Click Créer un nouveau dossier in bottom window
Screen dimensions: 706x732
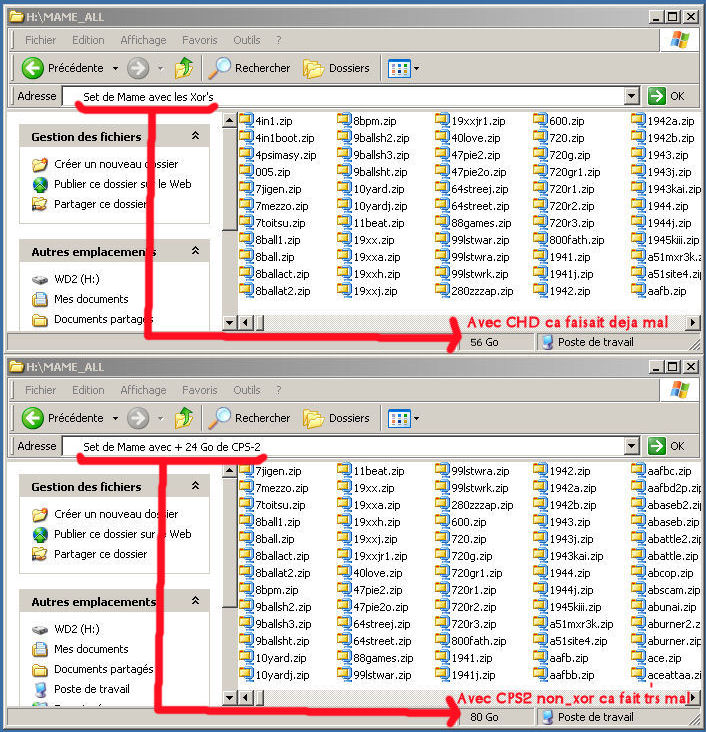pos(106,514)
